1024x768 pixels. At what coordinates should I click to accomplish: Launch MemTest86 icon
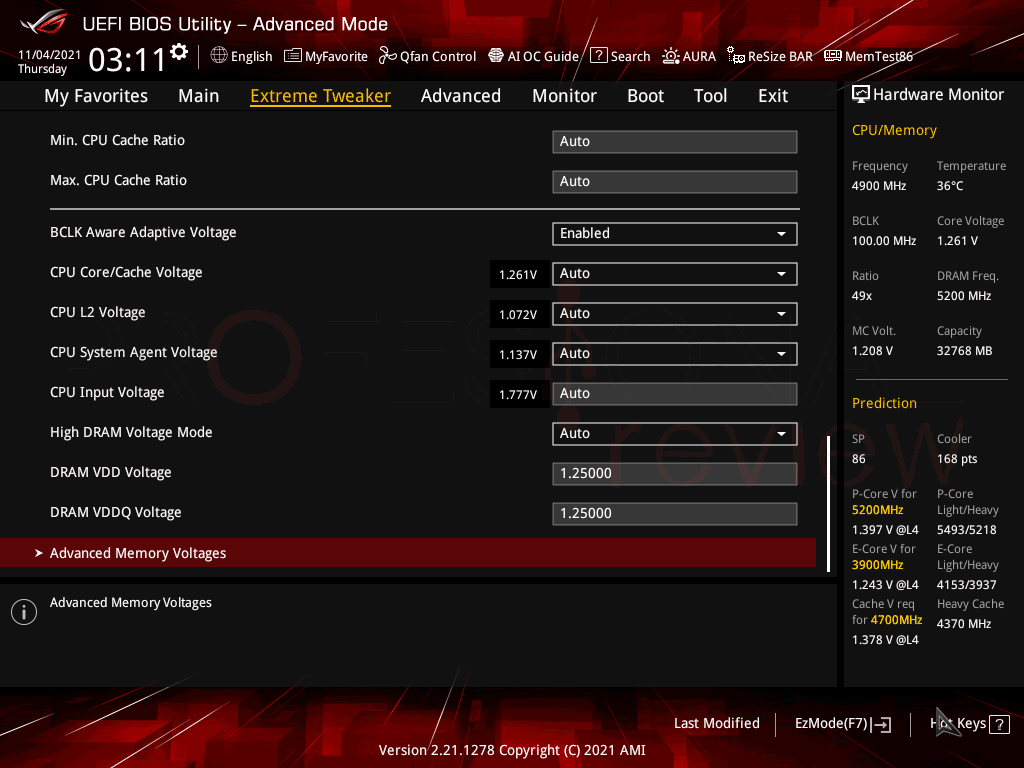point(833,56)
